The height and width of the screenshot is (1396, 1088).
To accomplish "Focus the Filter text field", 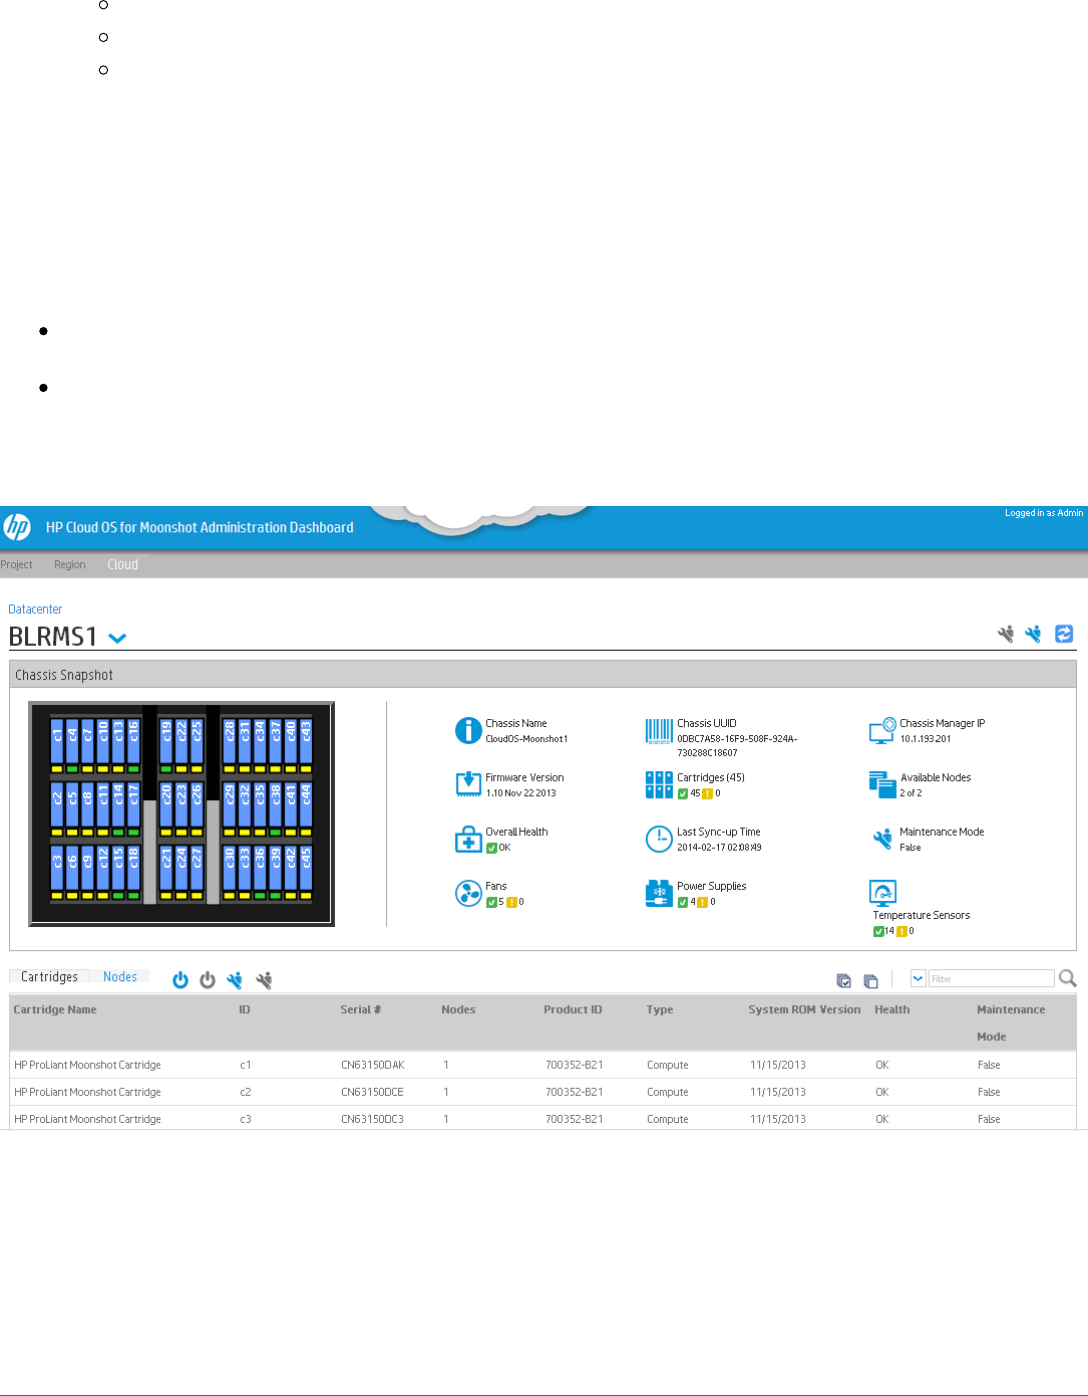I will click(x=991, y=979).
